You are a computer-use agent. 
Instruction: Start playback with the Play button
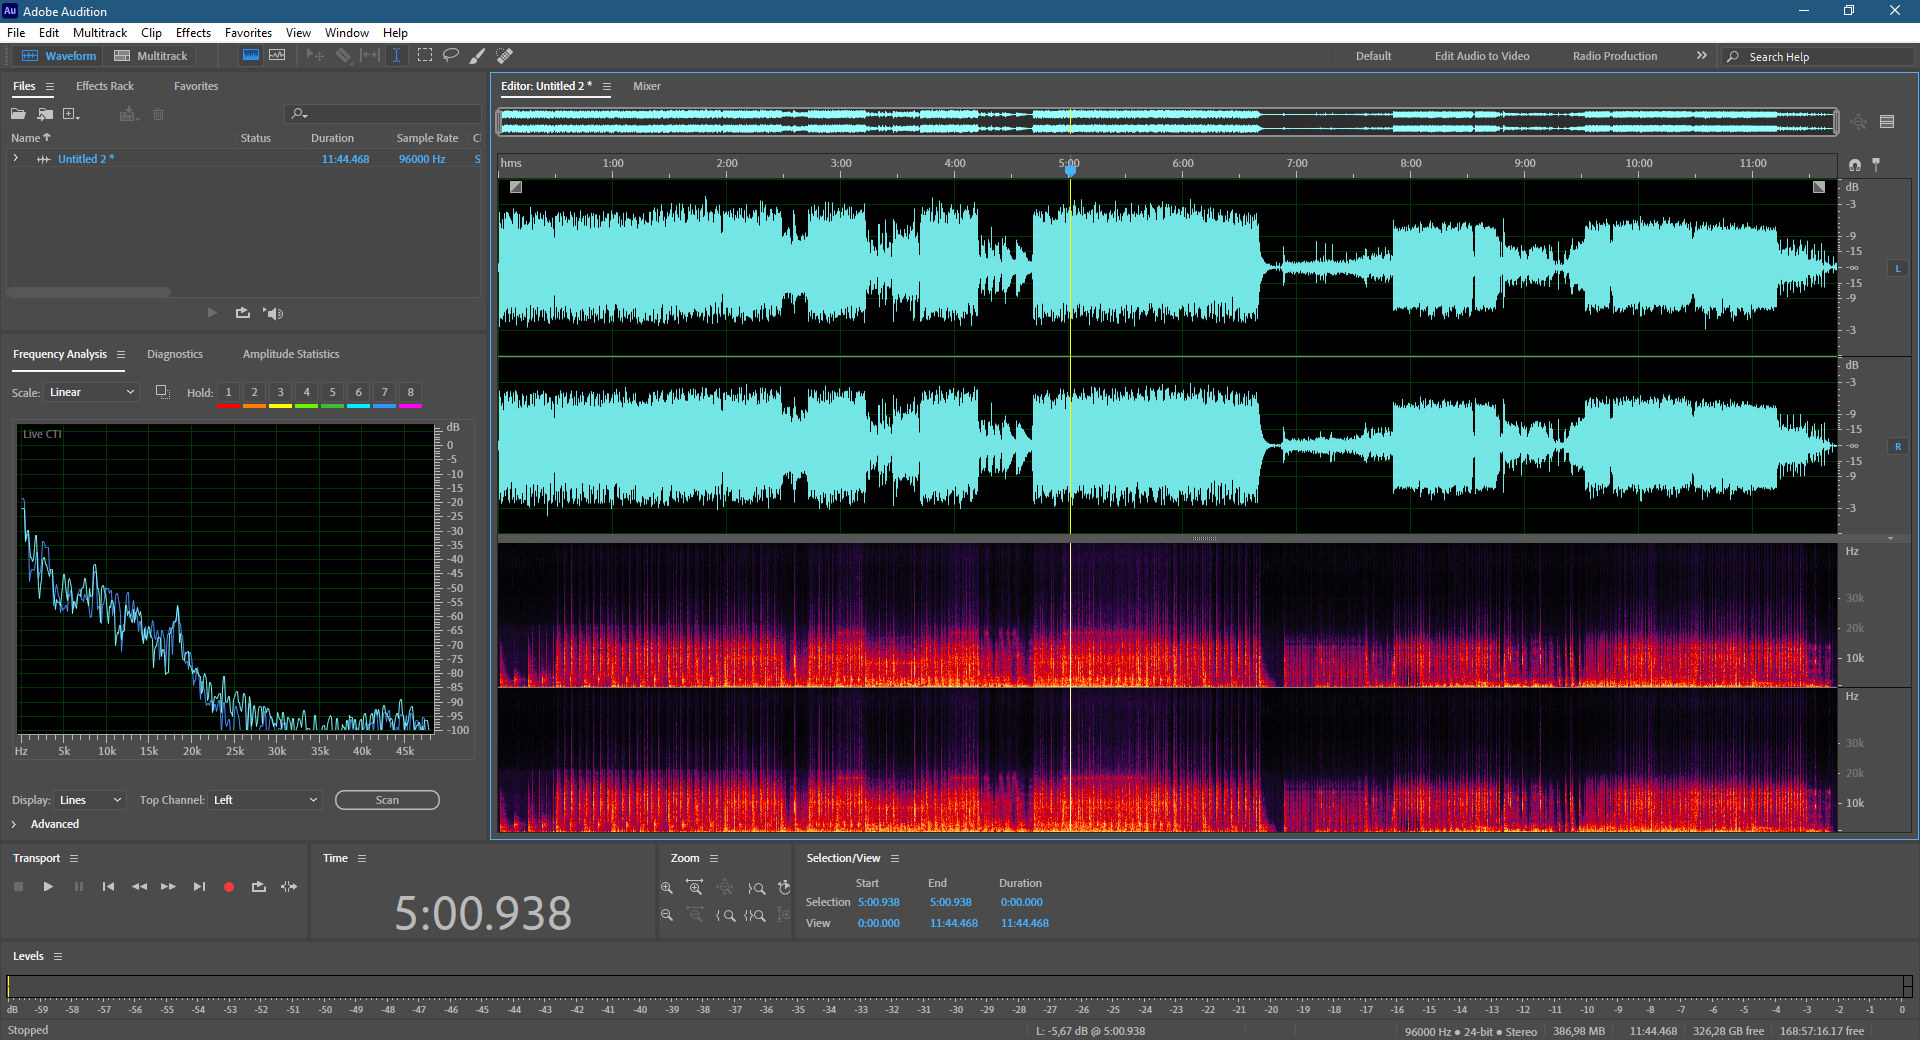(48, 887)
